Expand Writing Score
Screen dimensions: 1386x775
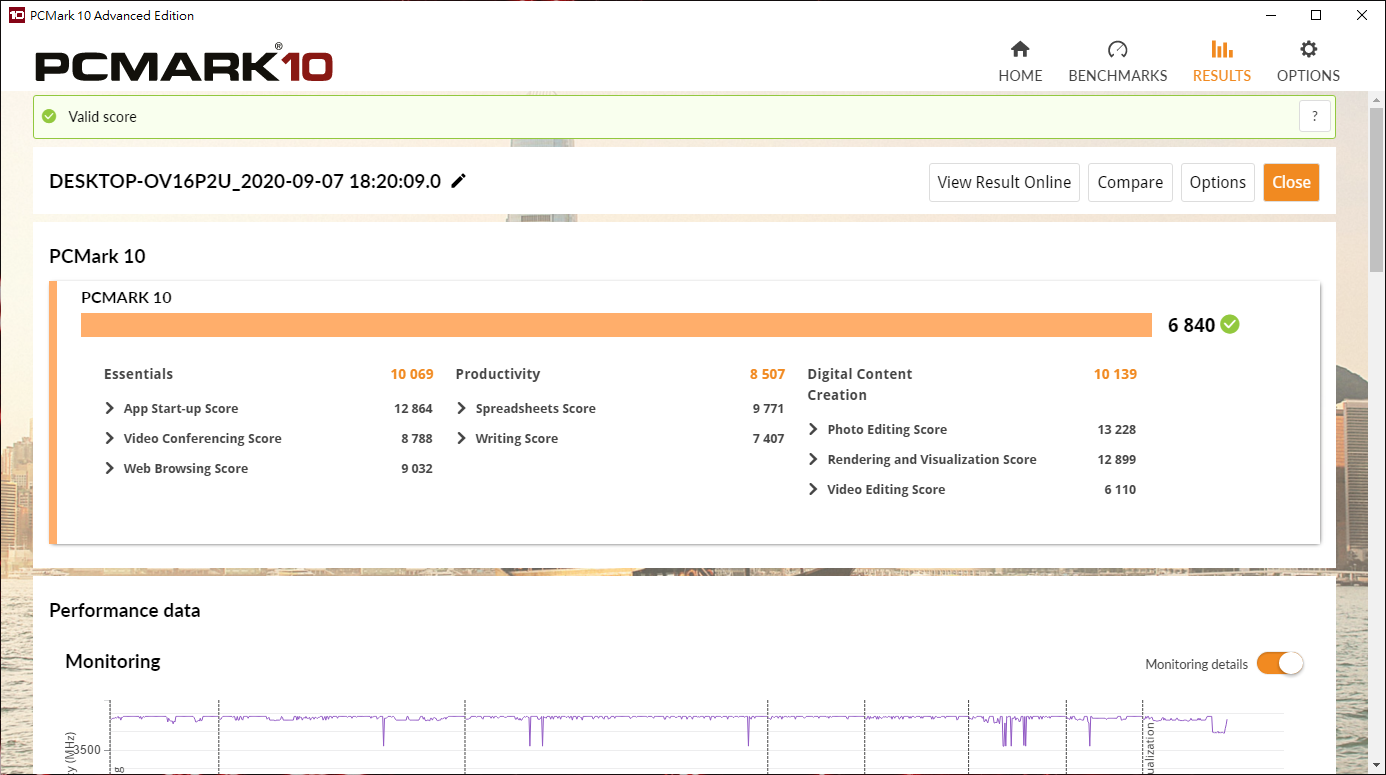[462, 438]
